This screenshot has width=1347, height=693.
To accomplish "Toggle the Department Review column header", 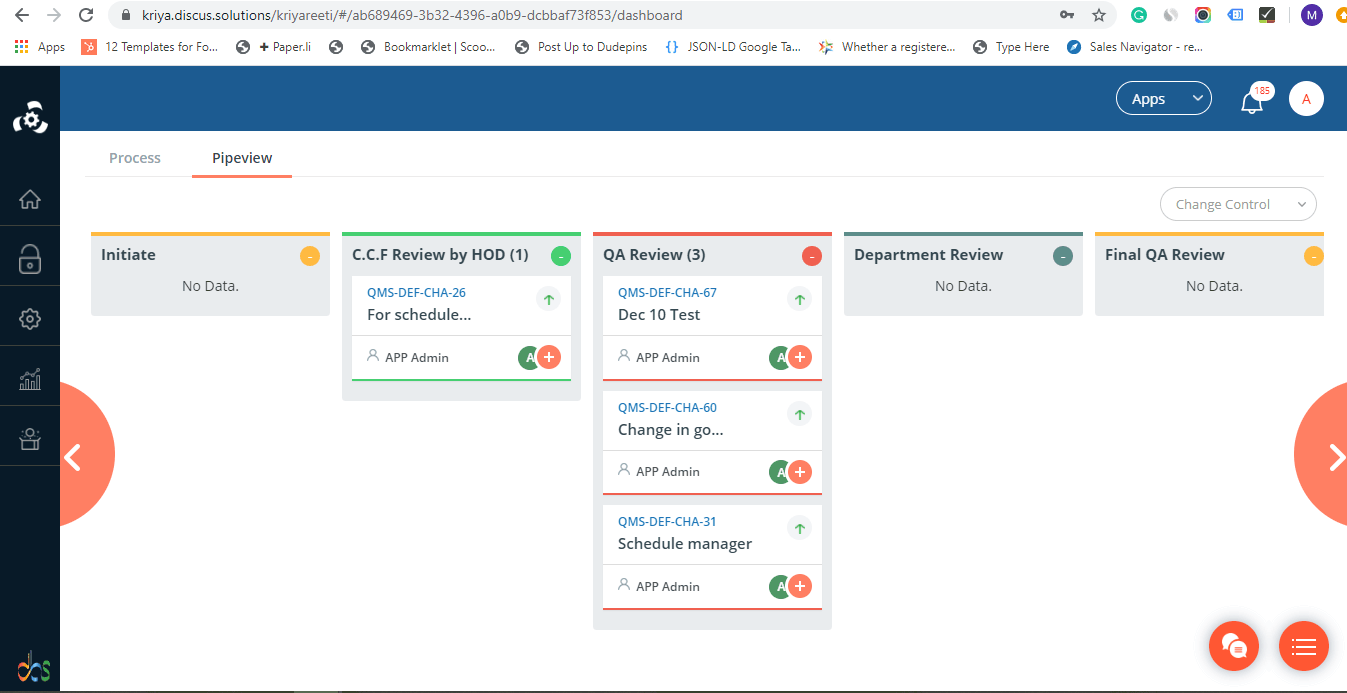I will [x=1062, y=255].
